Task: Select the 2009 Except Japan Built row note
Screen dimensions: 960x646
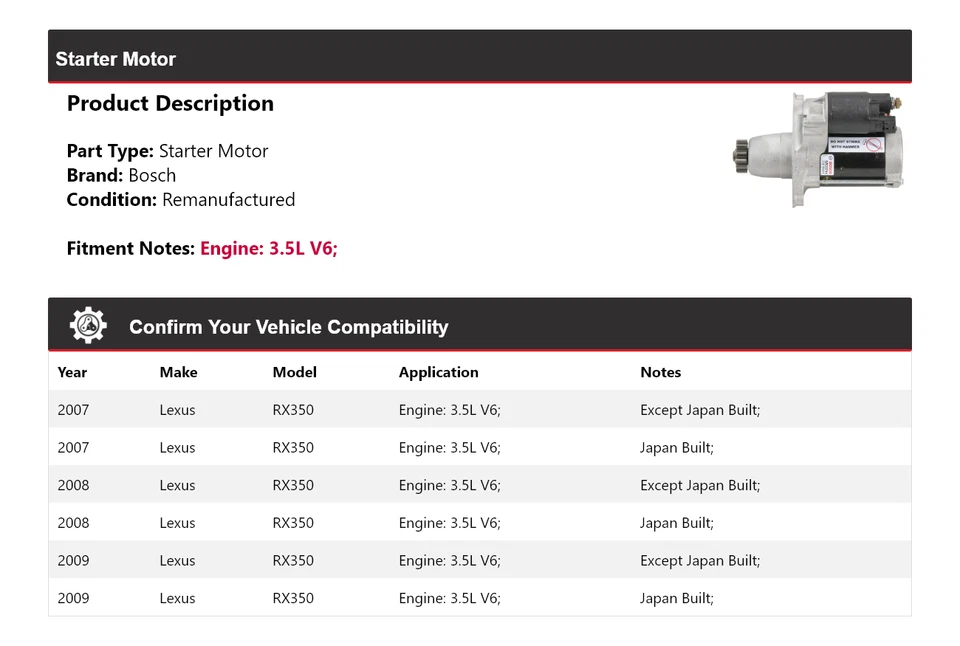Action: [700, 561]
